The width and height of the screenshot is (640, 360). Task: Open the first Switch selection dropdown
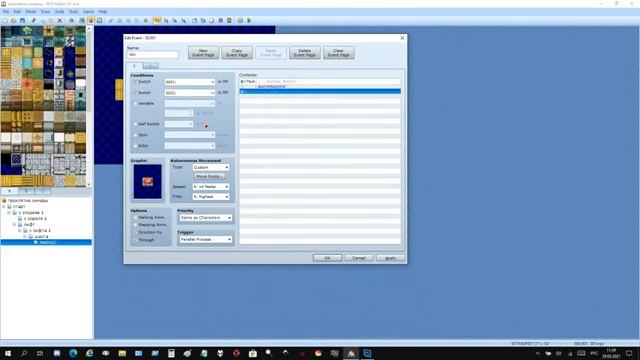tap(190, 82)
